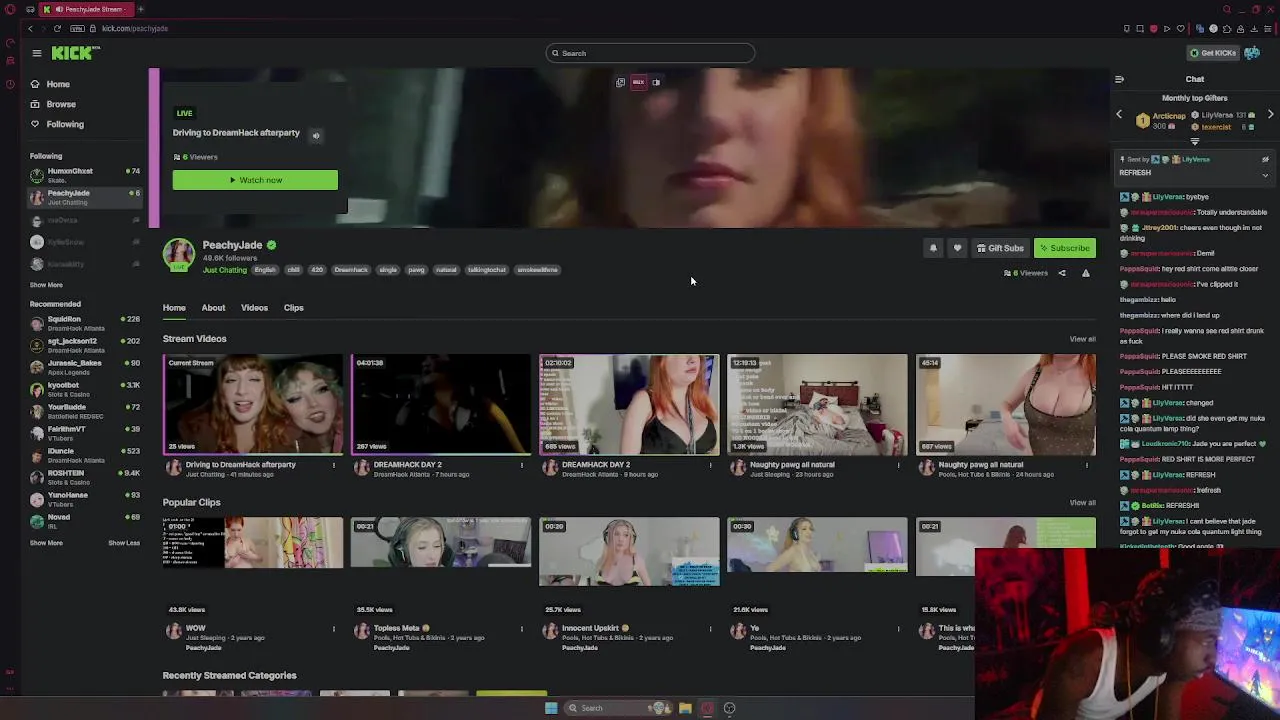The width and height of the screenshot is (1280, 720).
Task: Open options for Naughty pawg 23-hours-ago video
Action: coord(898,465)
